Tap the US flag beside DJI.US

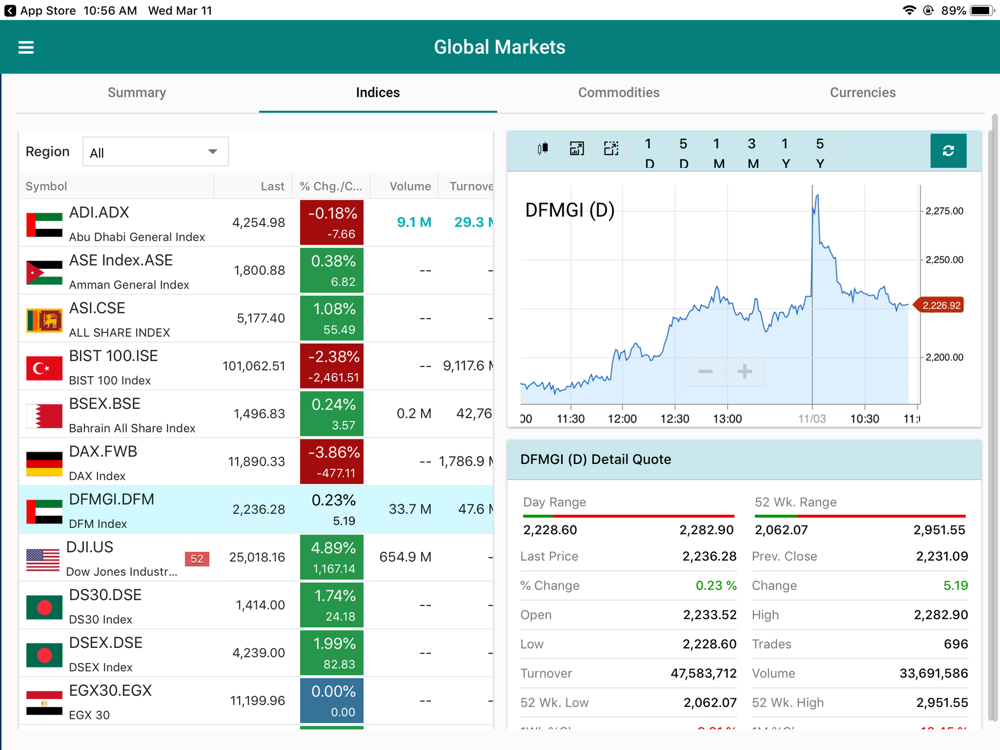pyautogui.click(x=43, y=559)
